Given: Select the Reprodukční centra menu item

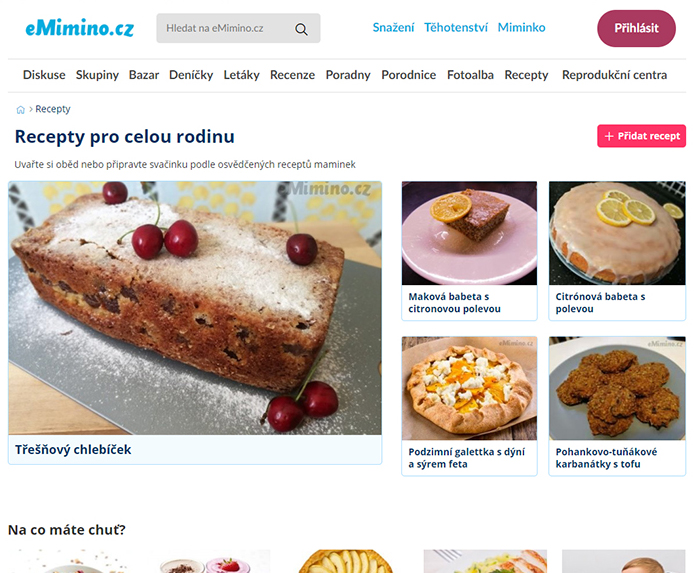Looking at the screenshot, I should point(614,75).
